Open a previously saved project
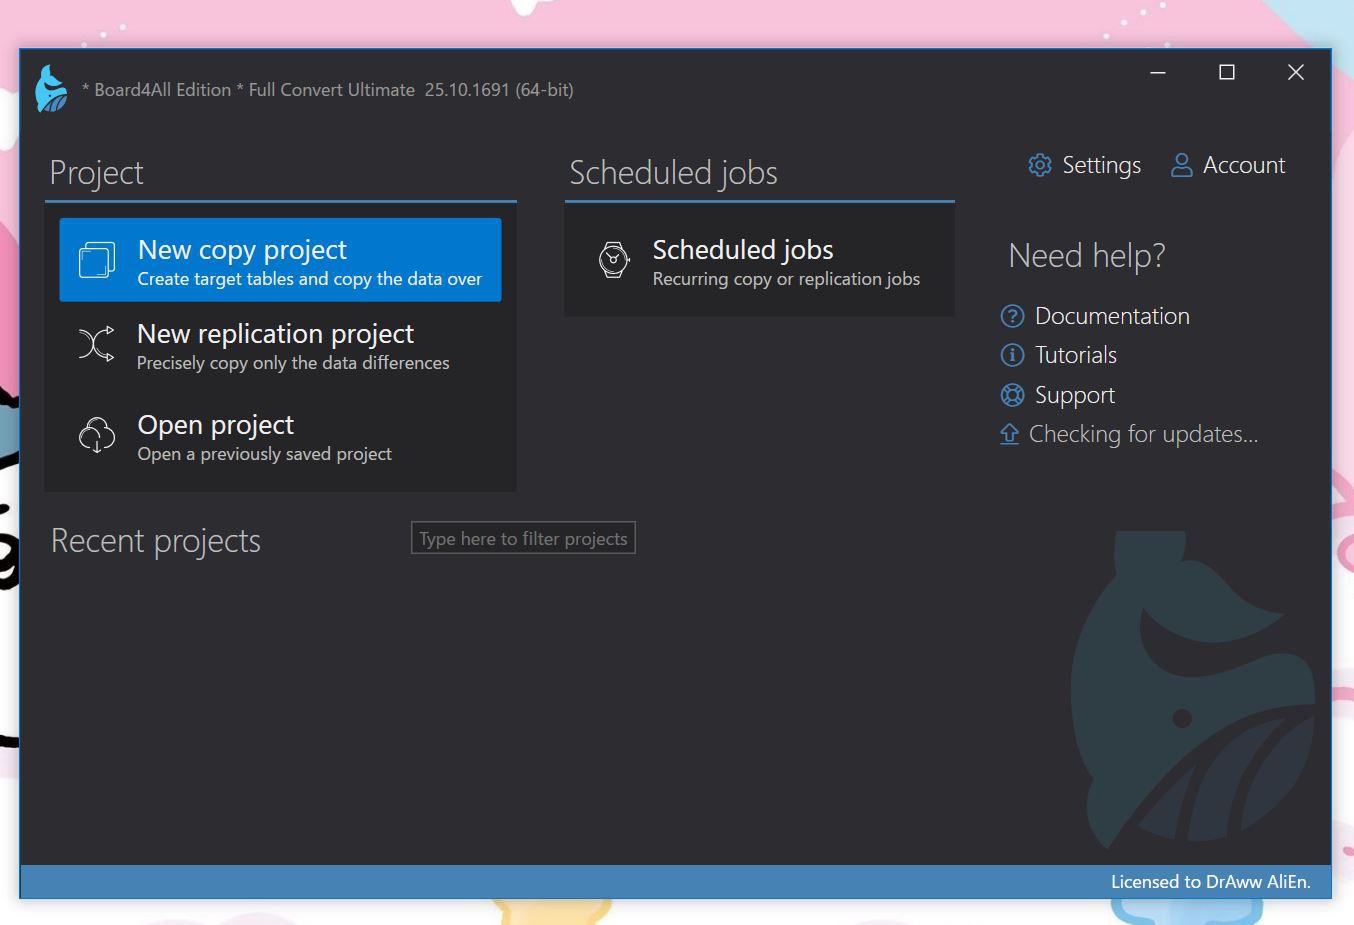1354x925 pixels. pos(264,438)
